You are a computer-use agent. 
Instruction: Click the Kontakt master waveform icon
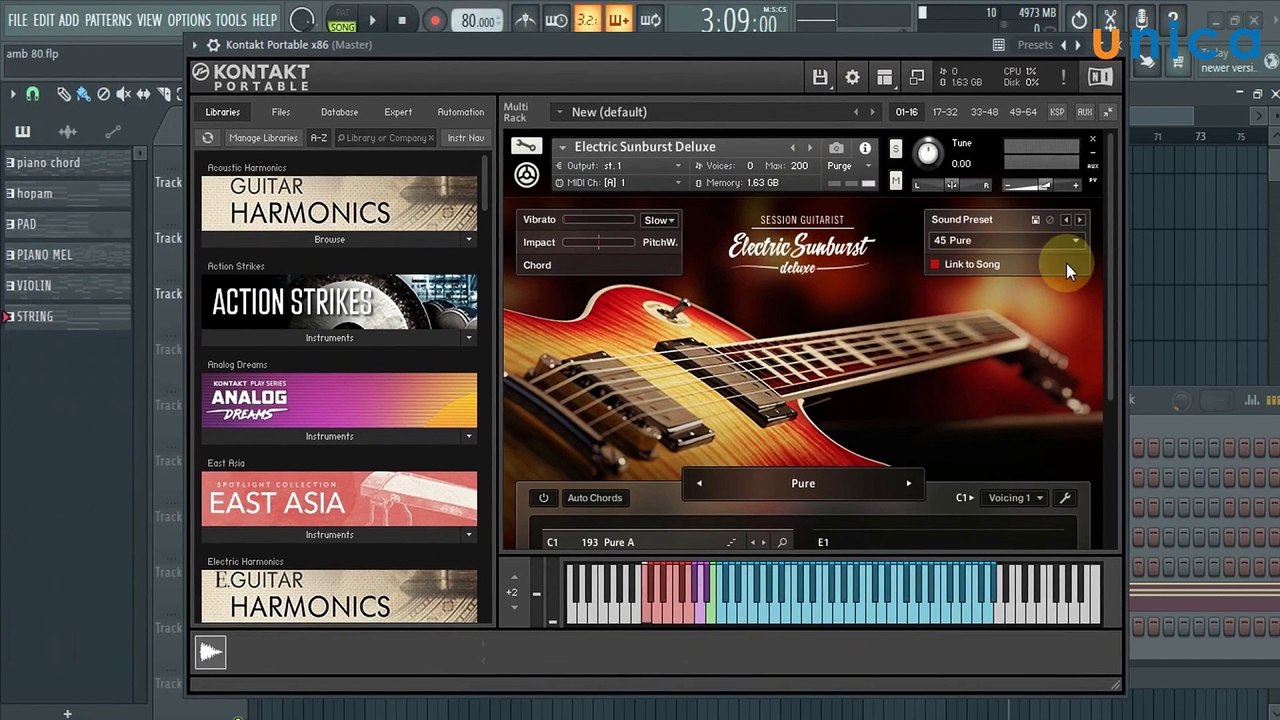click(211, 653)
